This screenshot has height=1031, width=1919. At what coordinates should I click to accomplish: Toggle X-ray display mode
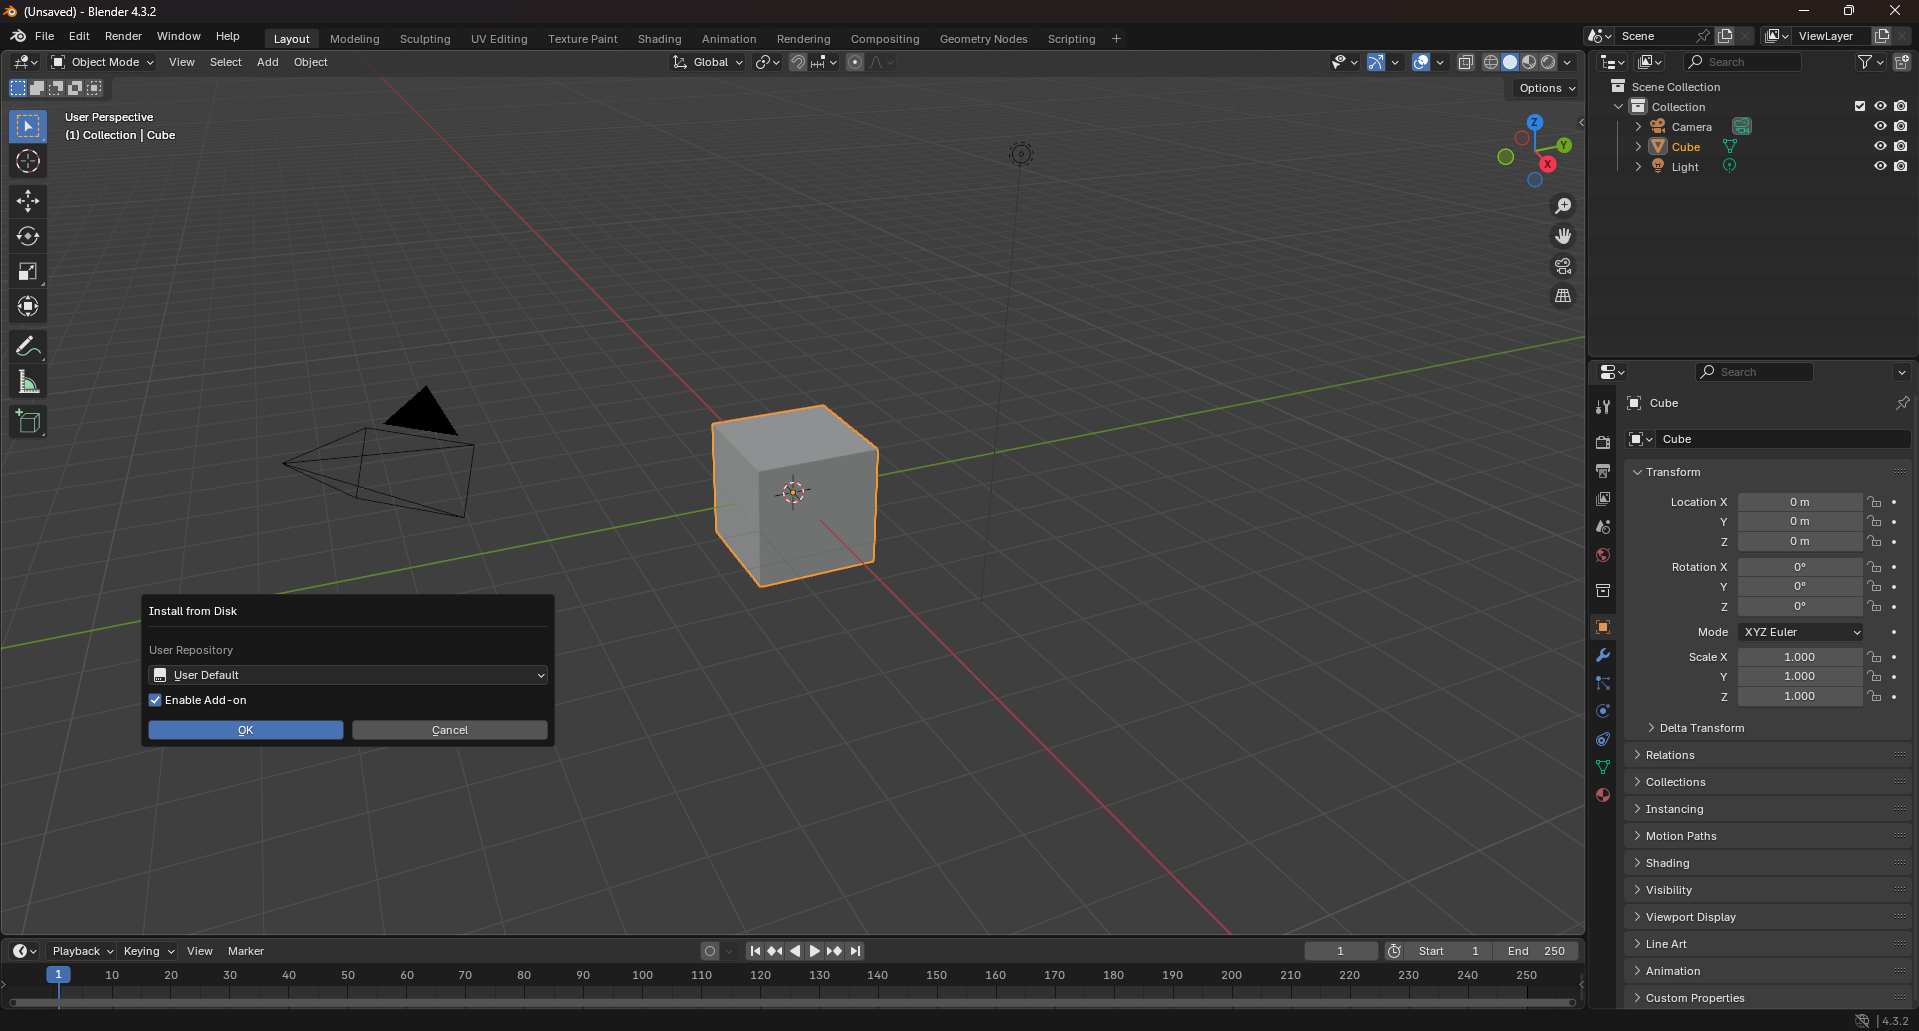(x=1466, y=62)
